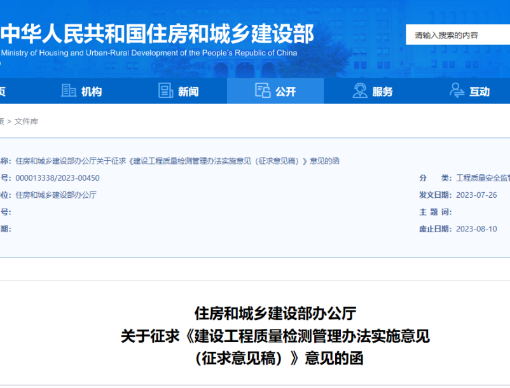510x388 pixels.
Task: Click heading line （征求意见稿）》意见的函
Action: [279, 358]
